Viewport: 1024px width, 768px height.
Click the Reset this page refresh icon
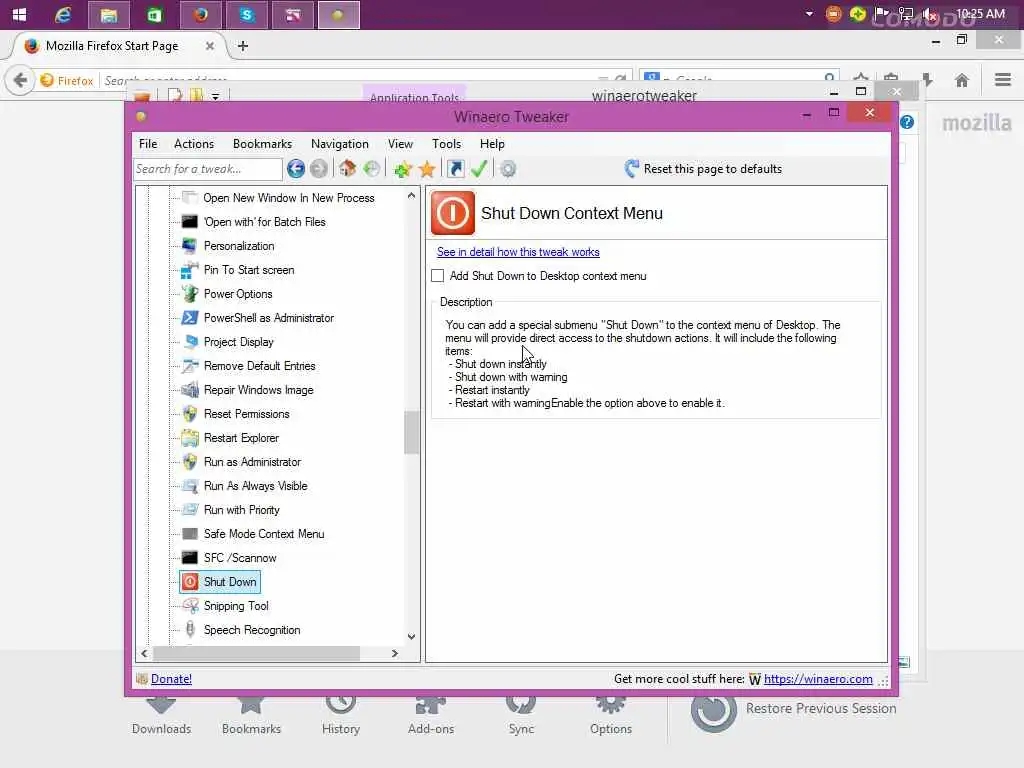[x=632, y=168]
